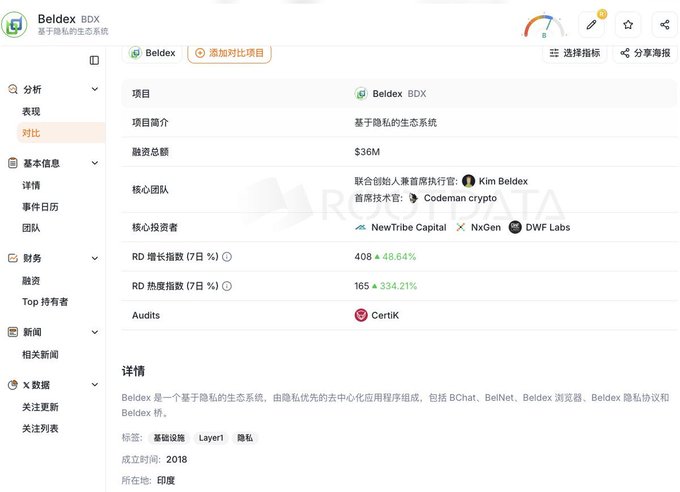
Task: Open the NewTribe Capital name link
Action: tap(409, 227)
